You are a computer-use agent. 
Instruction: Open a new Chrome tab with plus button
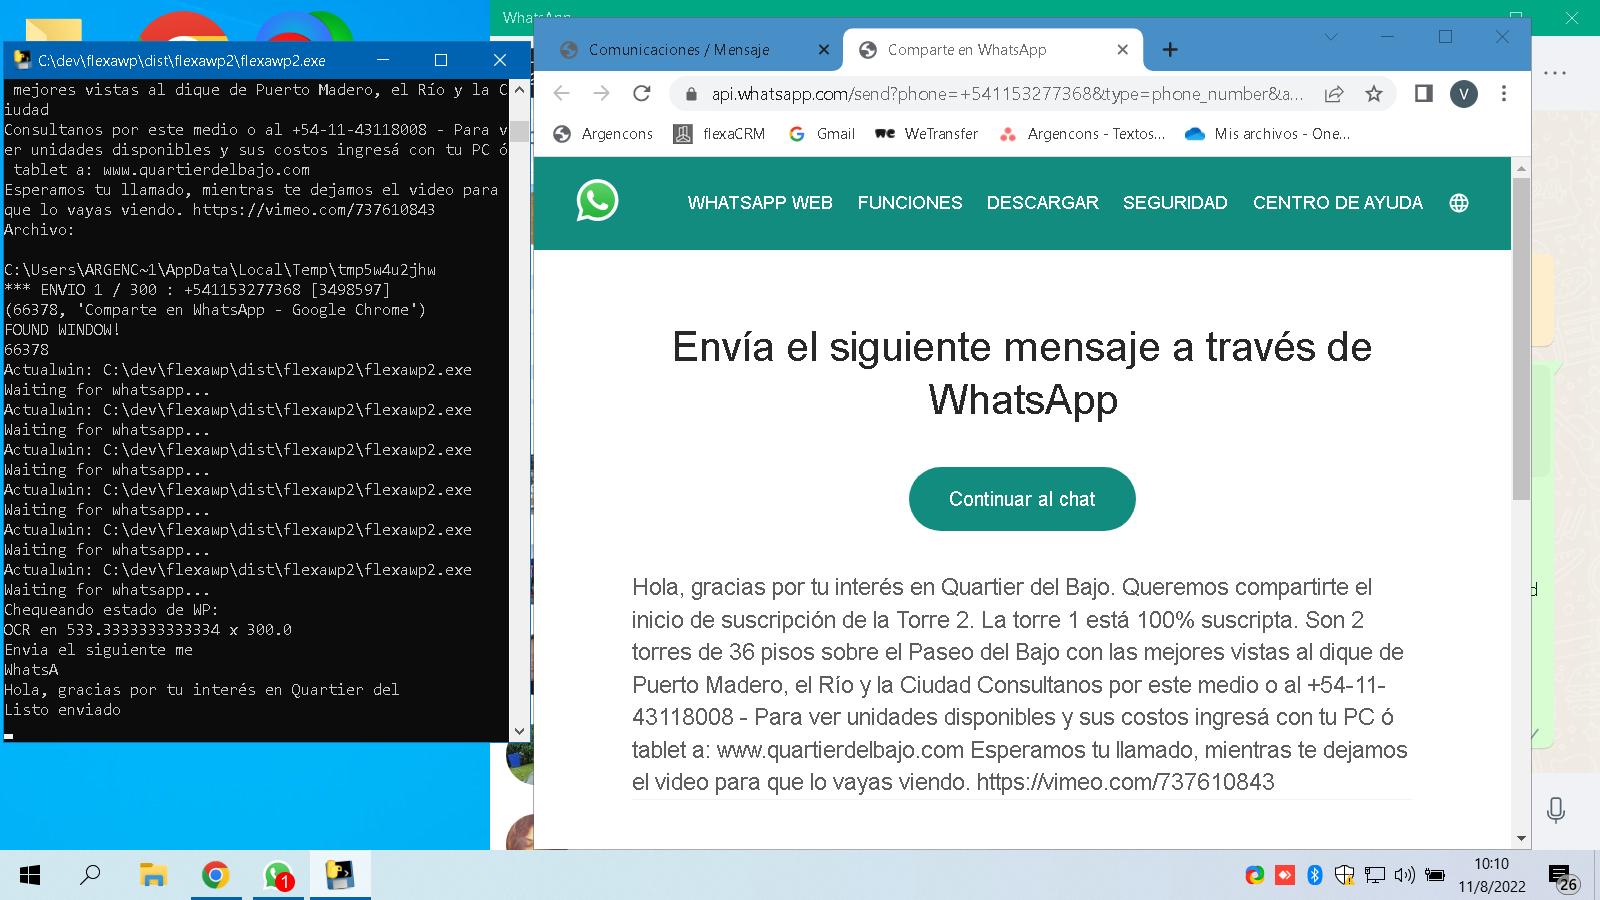tap(1170, 49)
